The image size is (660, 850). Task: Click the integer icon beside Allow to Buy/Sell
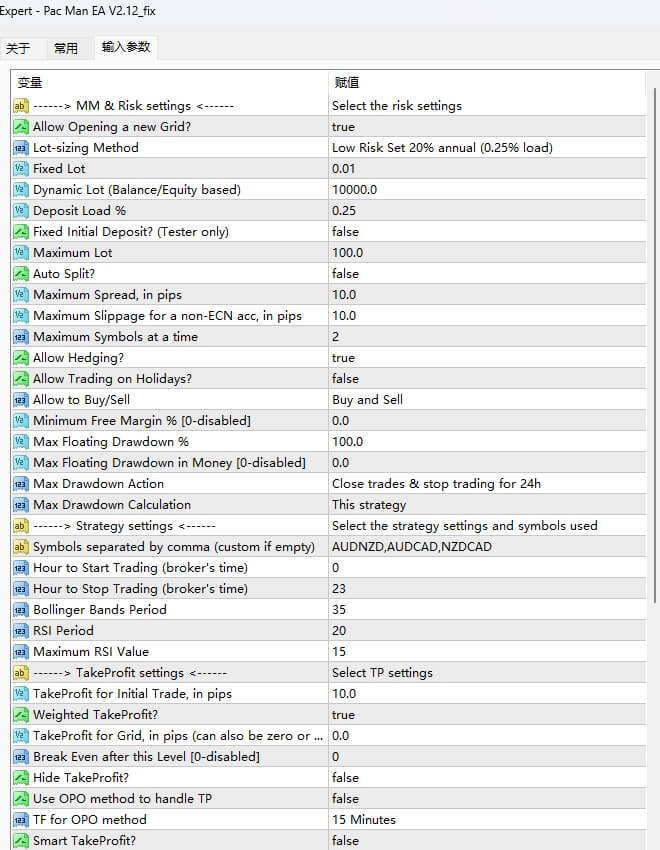tap(21, 400)
